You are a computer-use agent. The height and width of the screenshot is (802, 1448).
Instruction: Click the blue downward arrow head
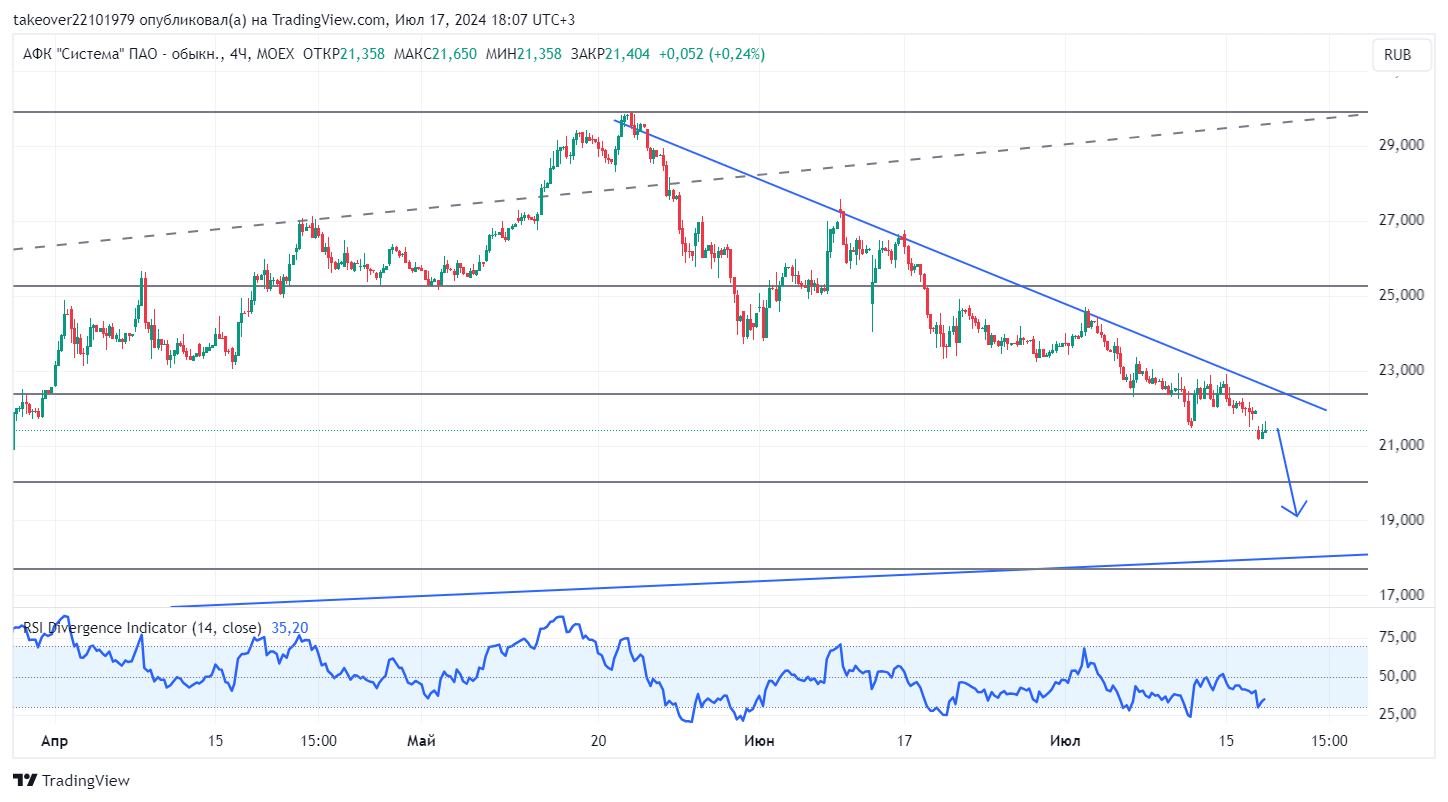pos(1296,508)
